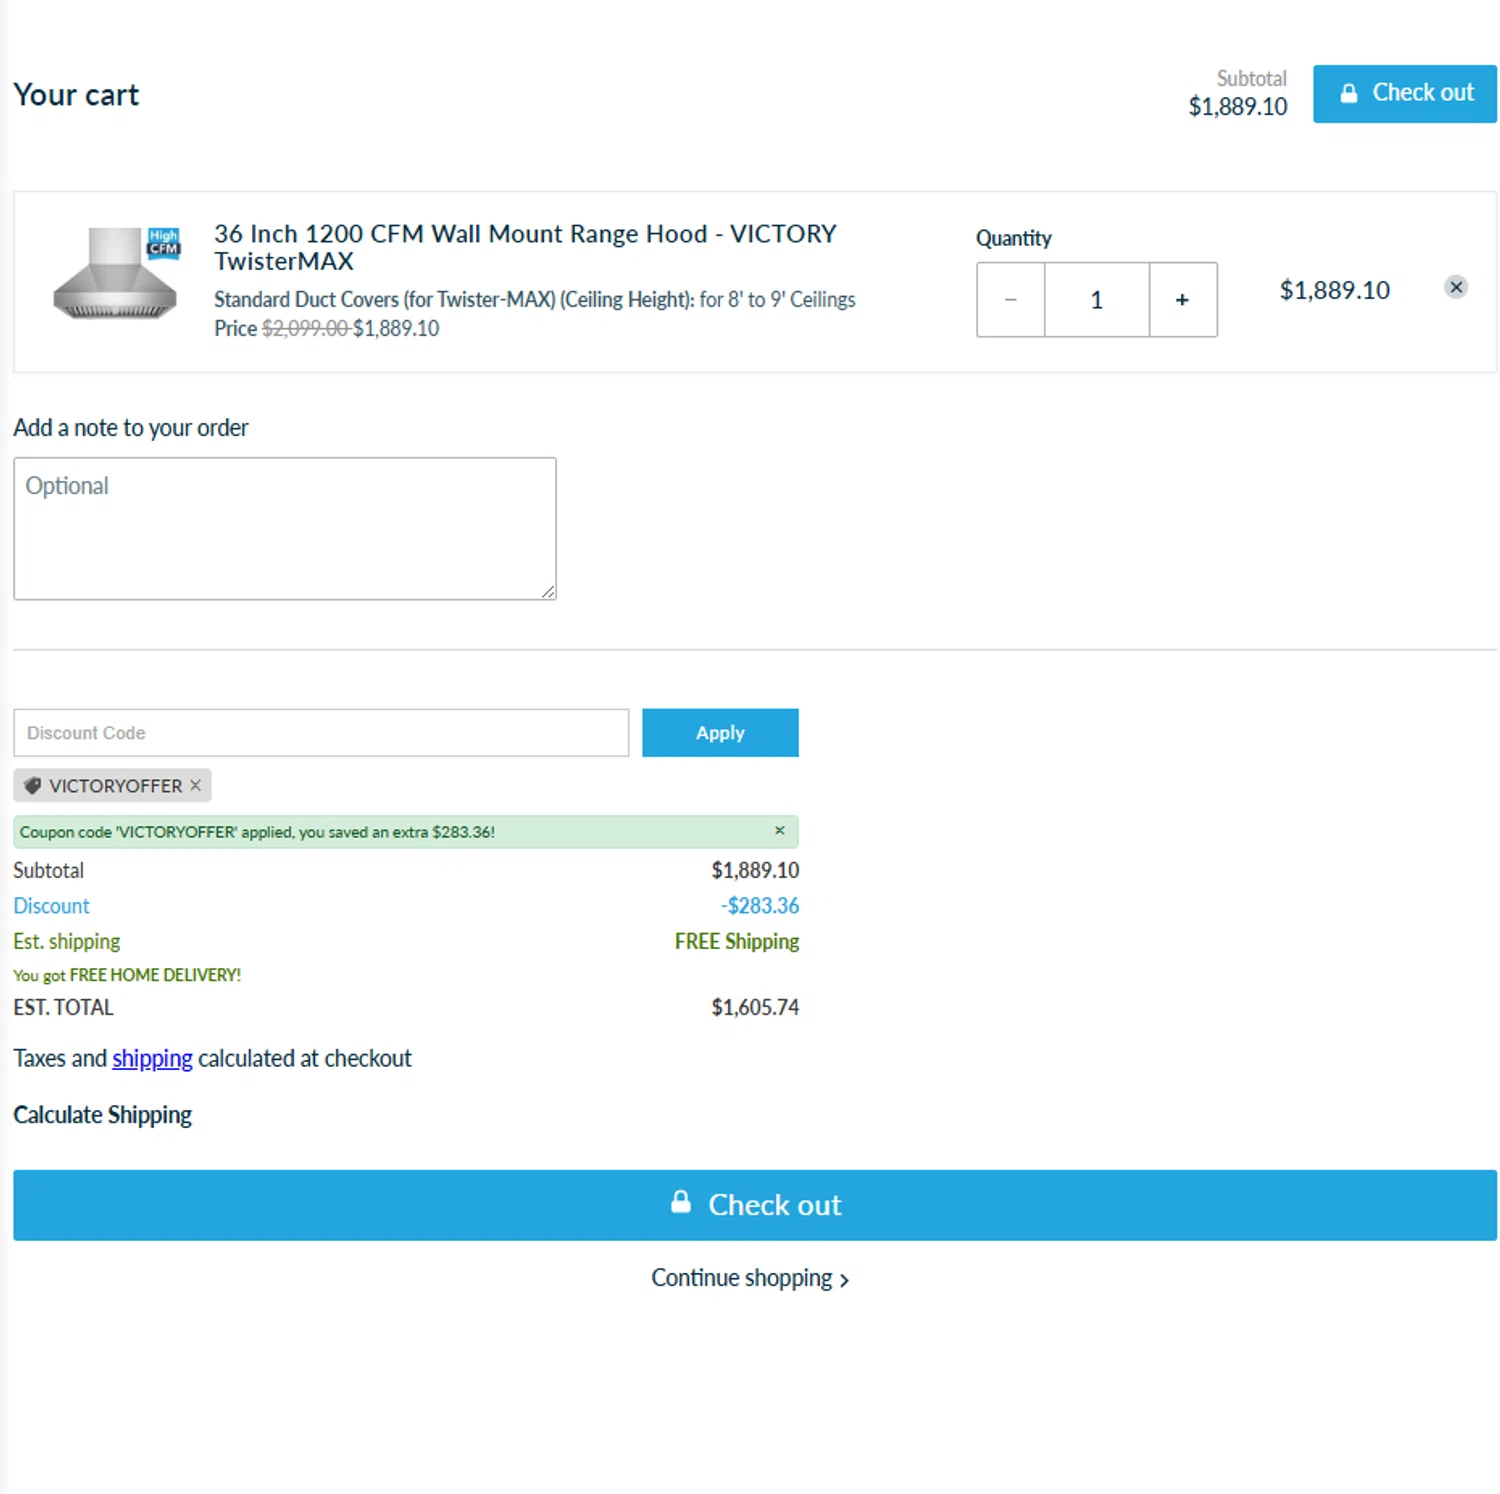
Task: Click the Discount label
Action: (51, 905)
